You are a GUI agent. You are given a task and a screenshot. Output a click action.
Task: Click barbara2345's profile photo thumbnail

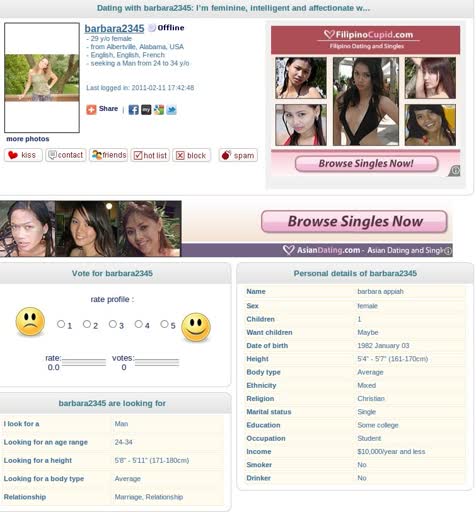42,78
